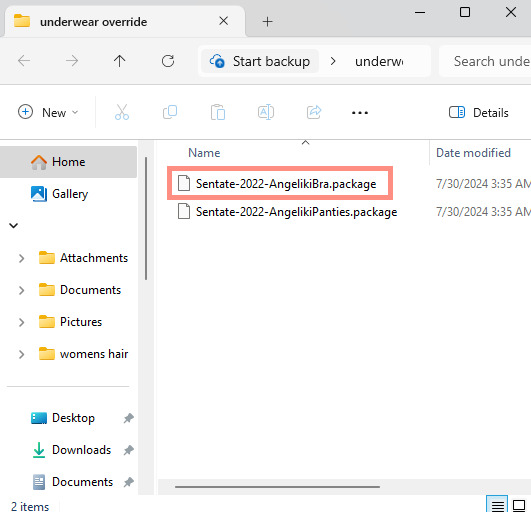Expand the womens hair folder chevron
The width and height of the screenshot is (531, 512).
[21, 354]
